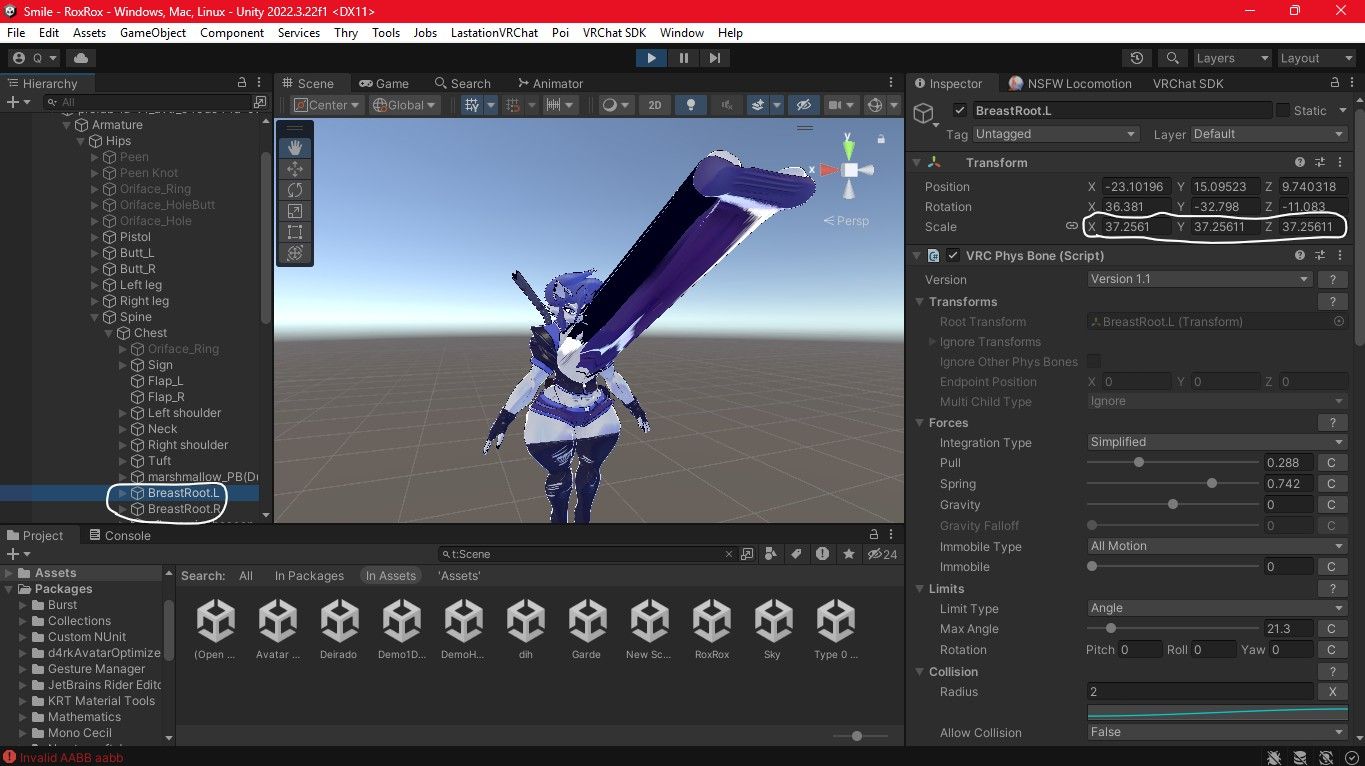Open the Integration Type dropdown
This screenshot has height=766, width=1365.
point(1217,442)
